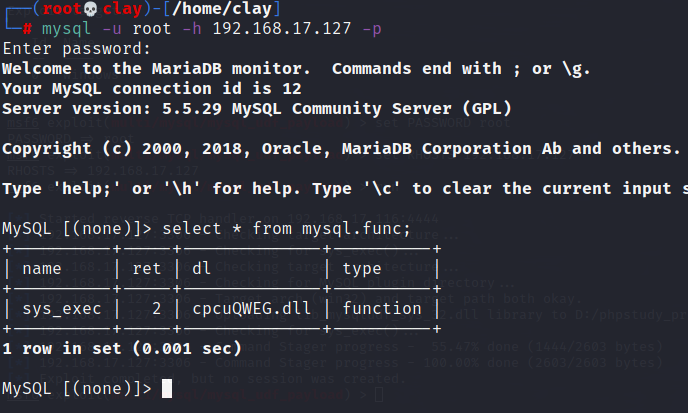Click the 'mysql' command word
The image size is (688, 413).
[66, 29]
